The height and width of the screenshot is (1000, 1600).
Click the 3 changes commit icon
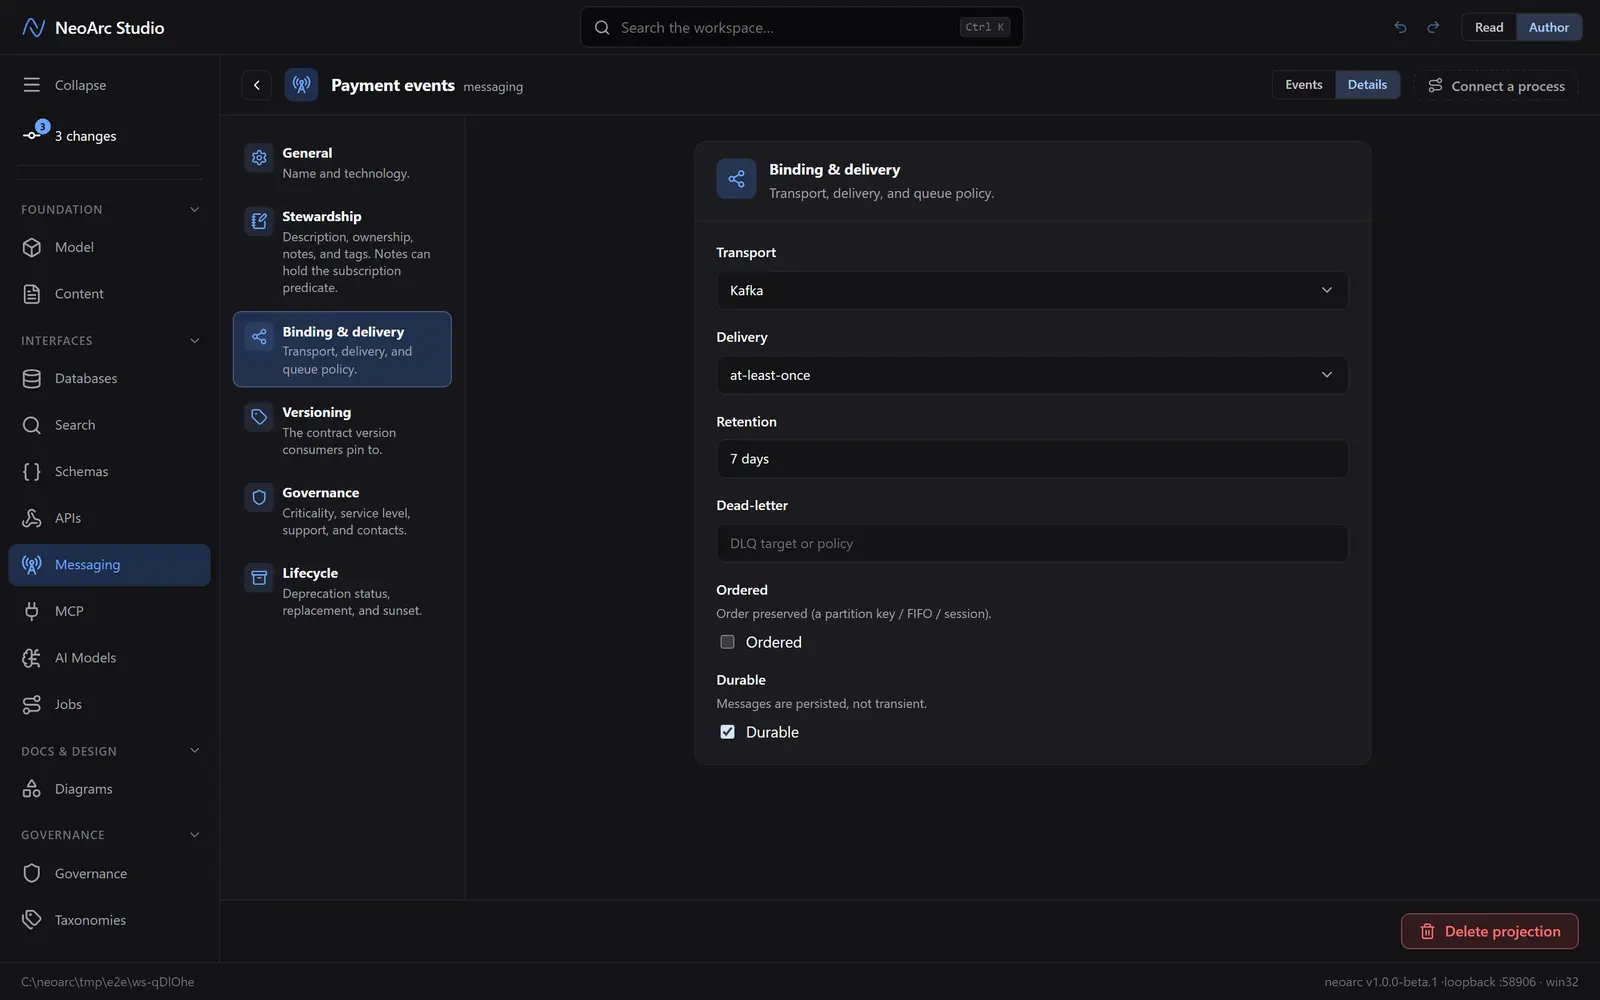(32, 135)
